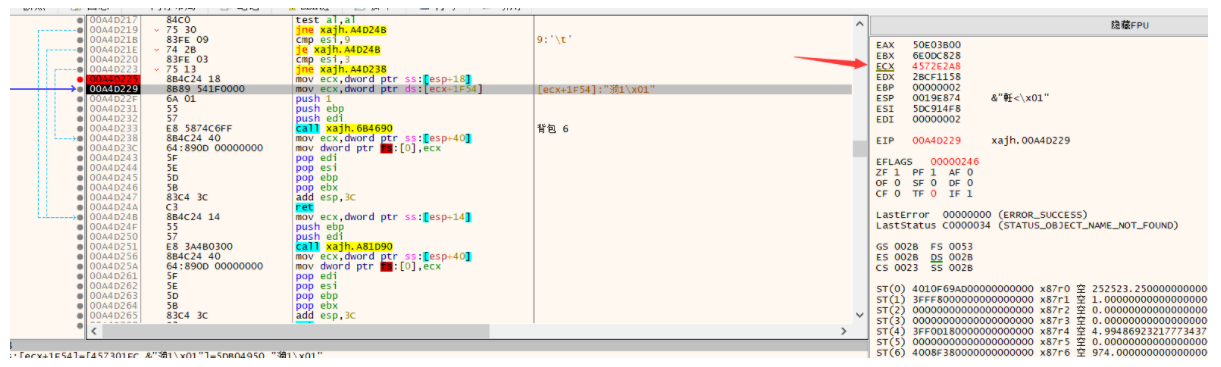Toggle the CF flag value
Screen dimensions: 1221x367
click(x=898, y=193)
